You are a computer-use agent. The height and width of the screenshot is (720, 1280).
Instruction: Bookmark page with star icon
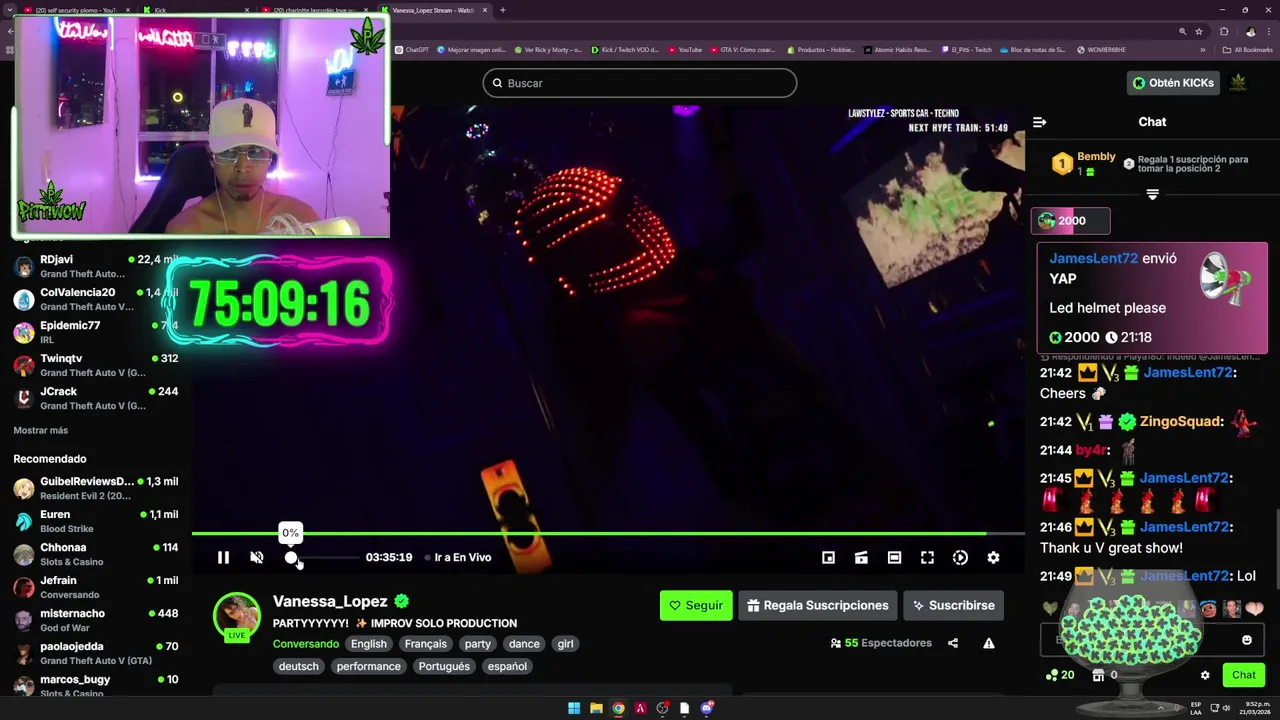tap(1198, 31)
